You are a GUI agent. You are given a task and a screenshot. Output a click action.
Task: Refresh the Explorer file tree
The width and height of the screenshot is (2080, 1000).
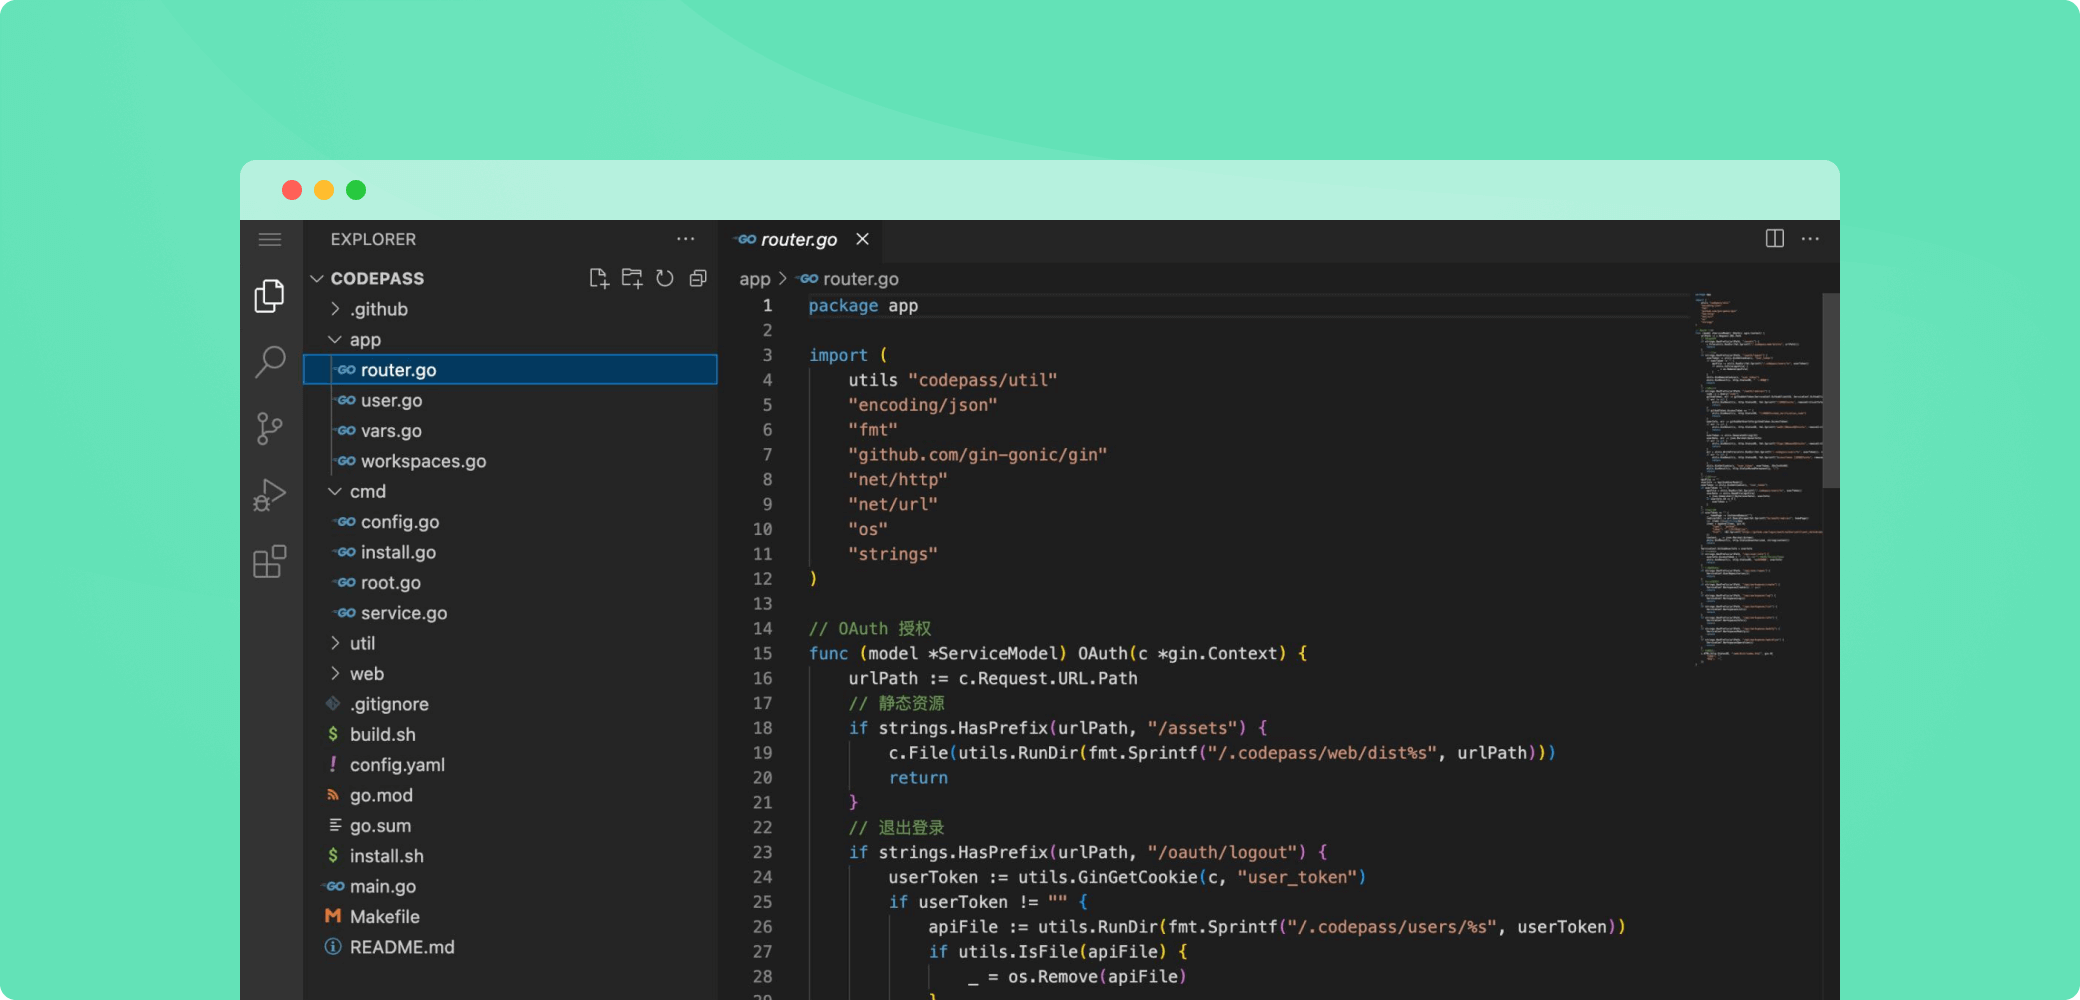pyautogui.click(x=665, y=278)
